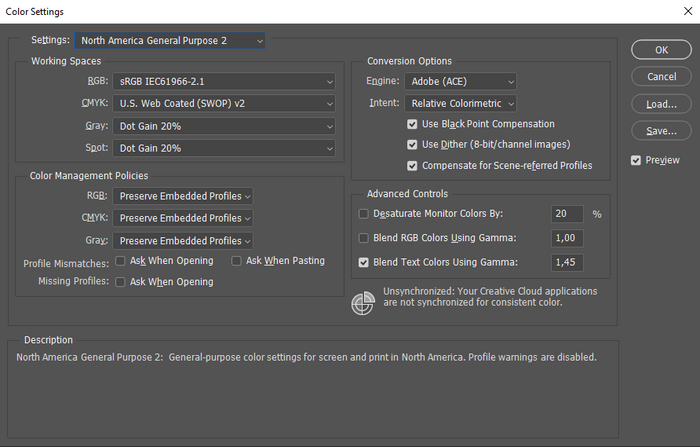
Task: Toggle the Preview checkbox
Action: tap(637, 160)
